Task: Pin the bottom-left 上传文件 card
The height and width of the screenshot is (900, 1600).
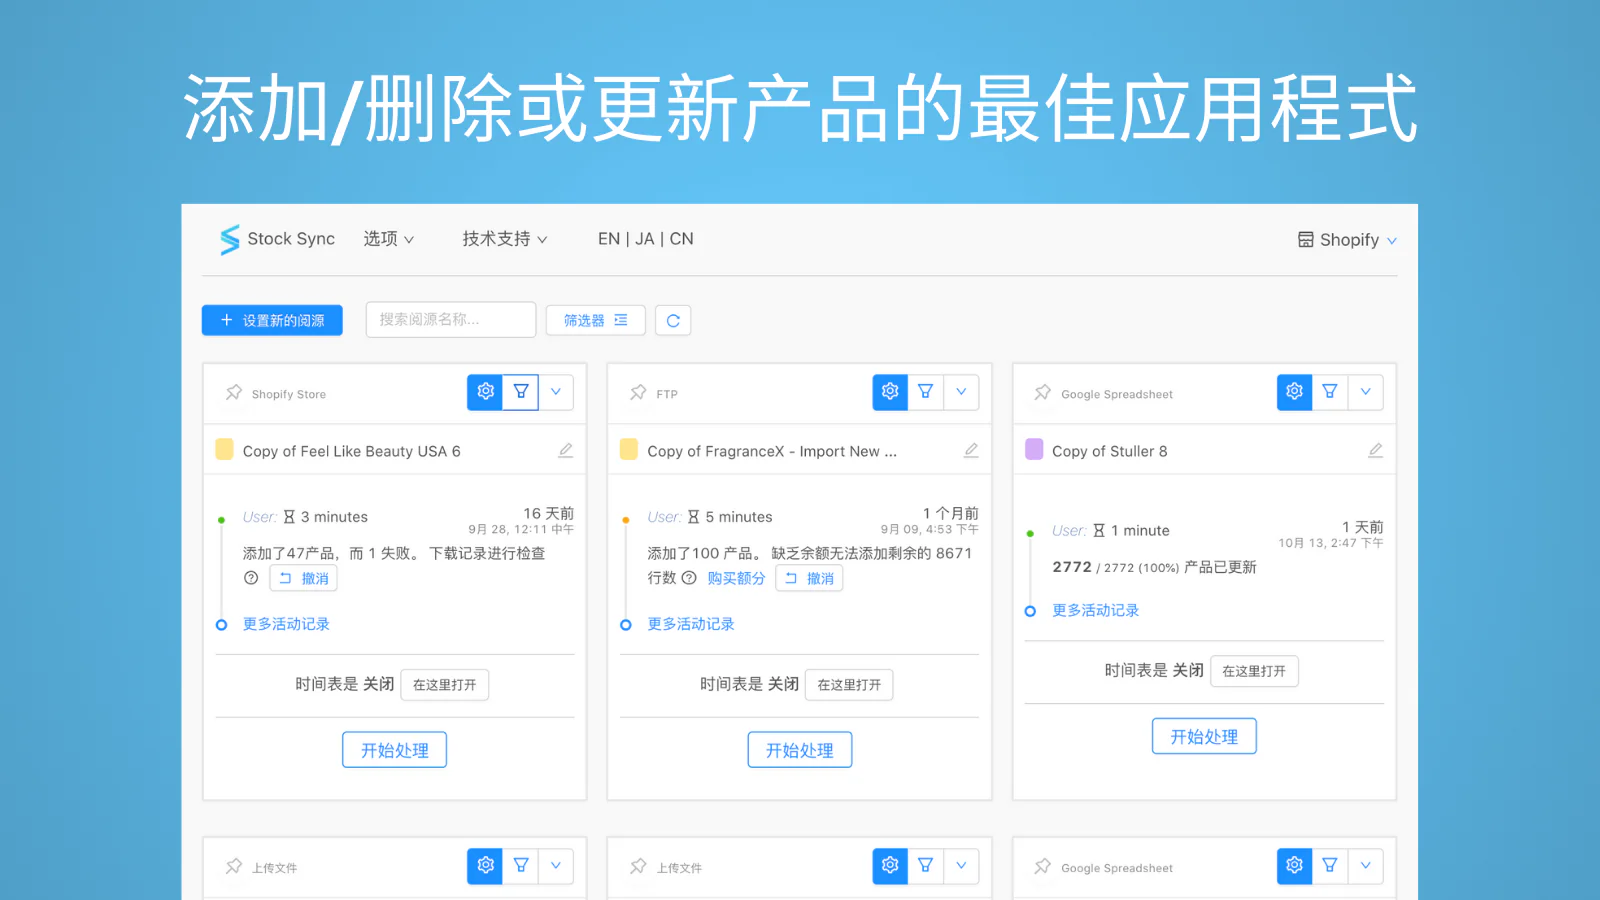Action: 234,866
